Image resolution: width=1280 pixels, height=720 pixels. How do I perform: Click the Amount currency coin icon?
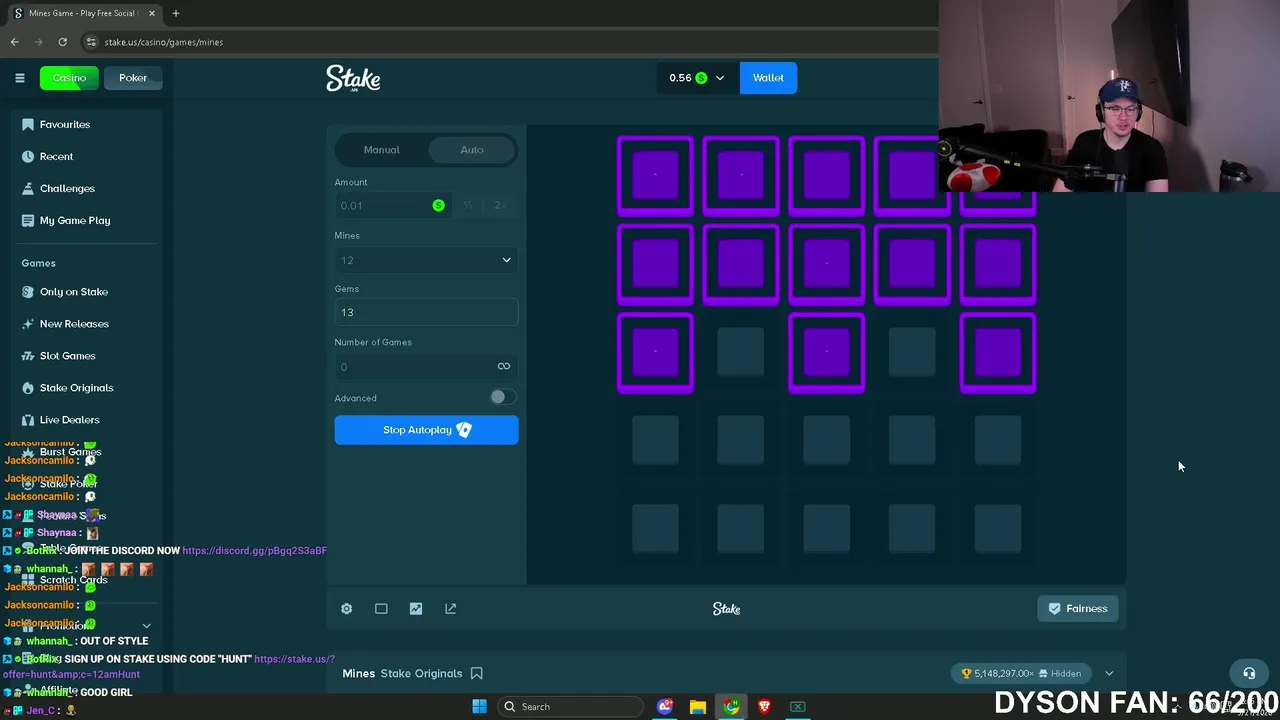pos(438,205)
